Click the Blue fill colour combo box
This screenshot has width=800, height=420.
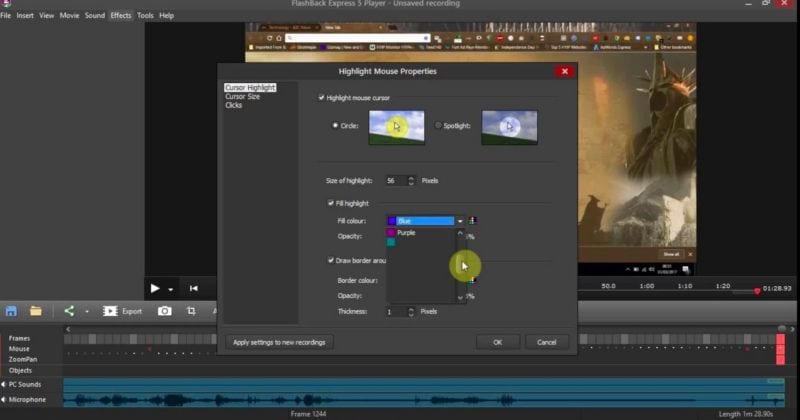pos(421,221)
